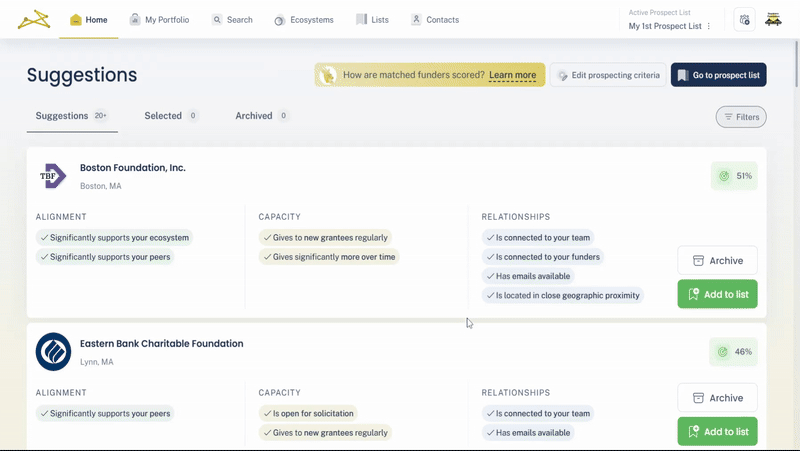Viewport: 800px width, 451px height.
Task: Click the My Portfolio briefcase icon
Action: point(135,19)
